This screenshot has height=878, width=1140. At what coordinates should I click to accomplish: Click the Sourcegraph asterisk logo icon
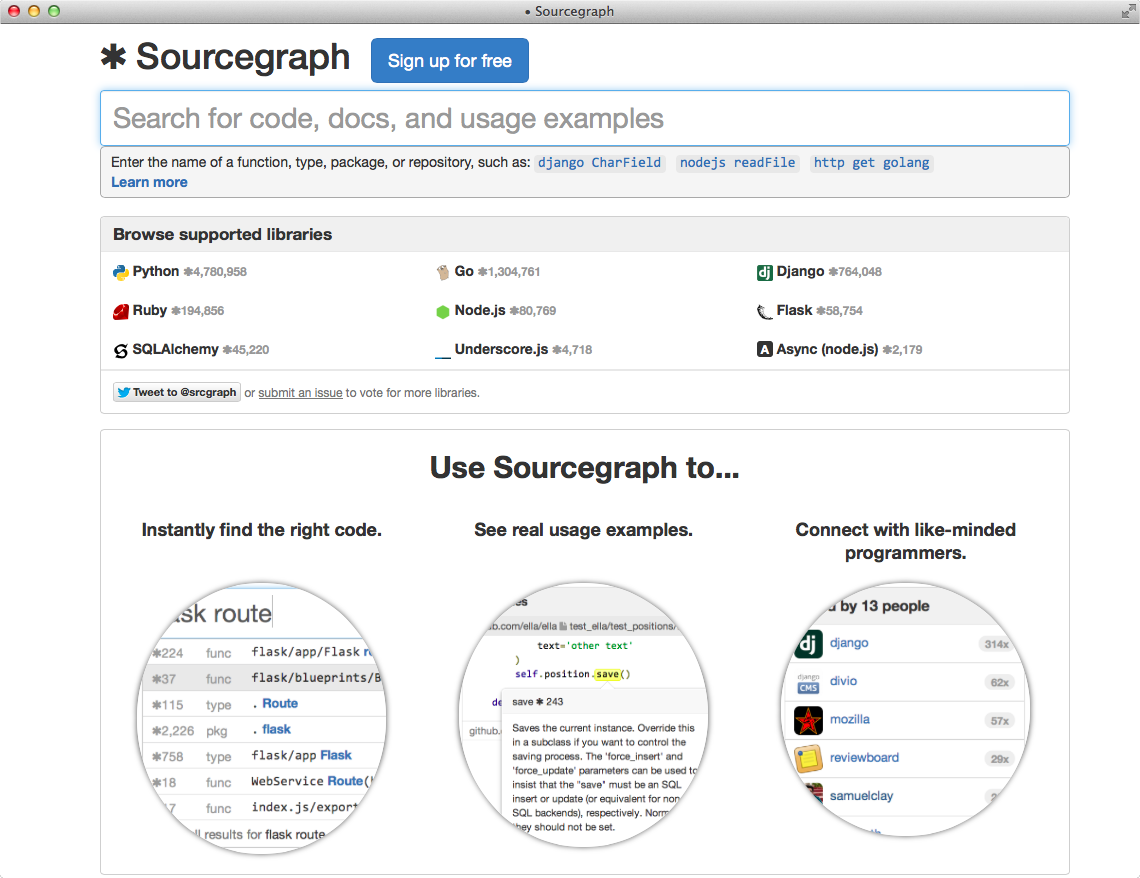113,57
